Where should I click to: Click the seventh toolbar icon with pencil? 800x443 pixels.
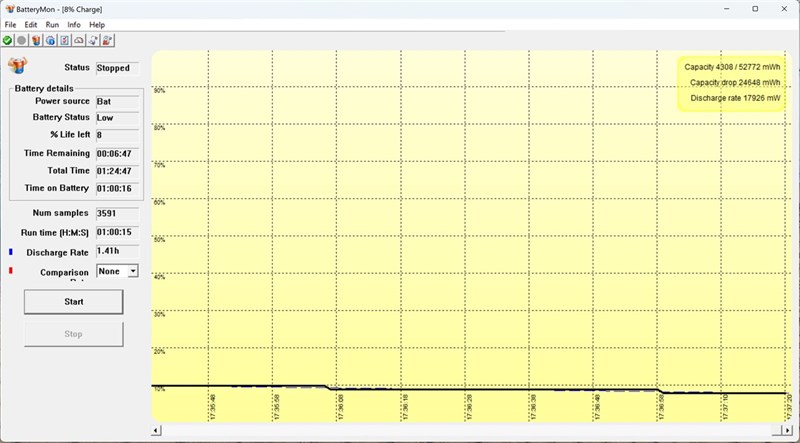point(93,40)
